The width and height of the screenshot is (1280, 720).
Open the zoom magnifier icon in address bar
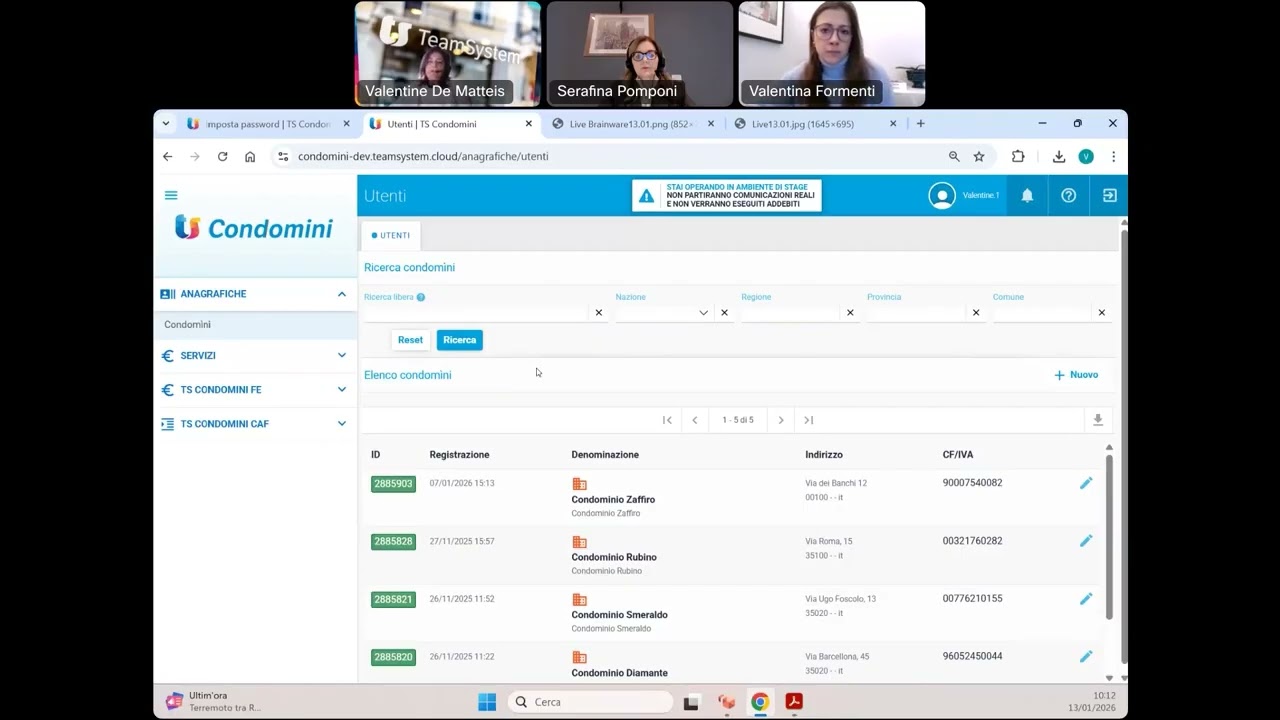coord(954,157)
